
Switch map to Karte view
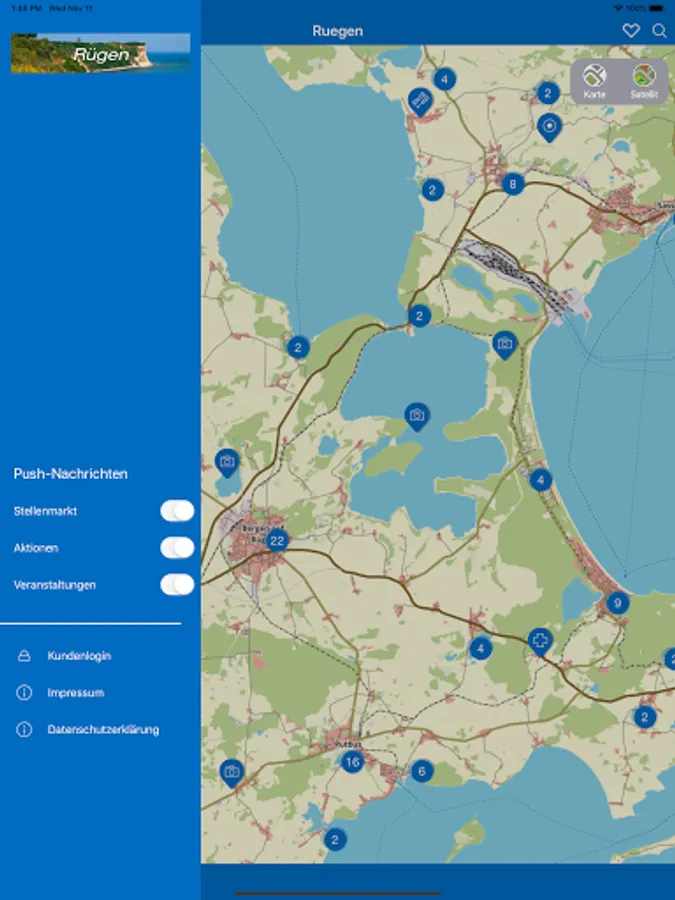click(x=595, y=82)
